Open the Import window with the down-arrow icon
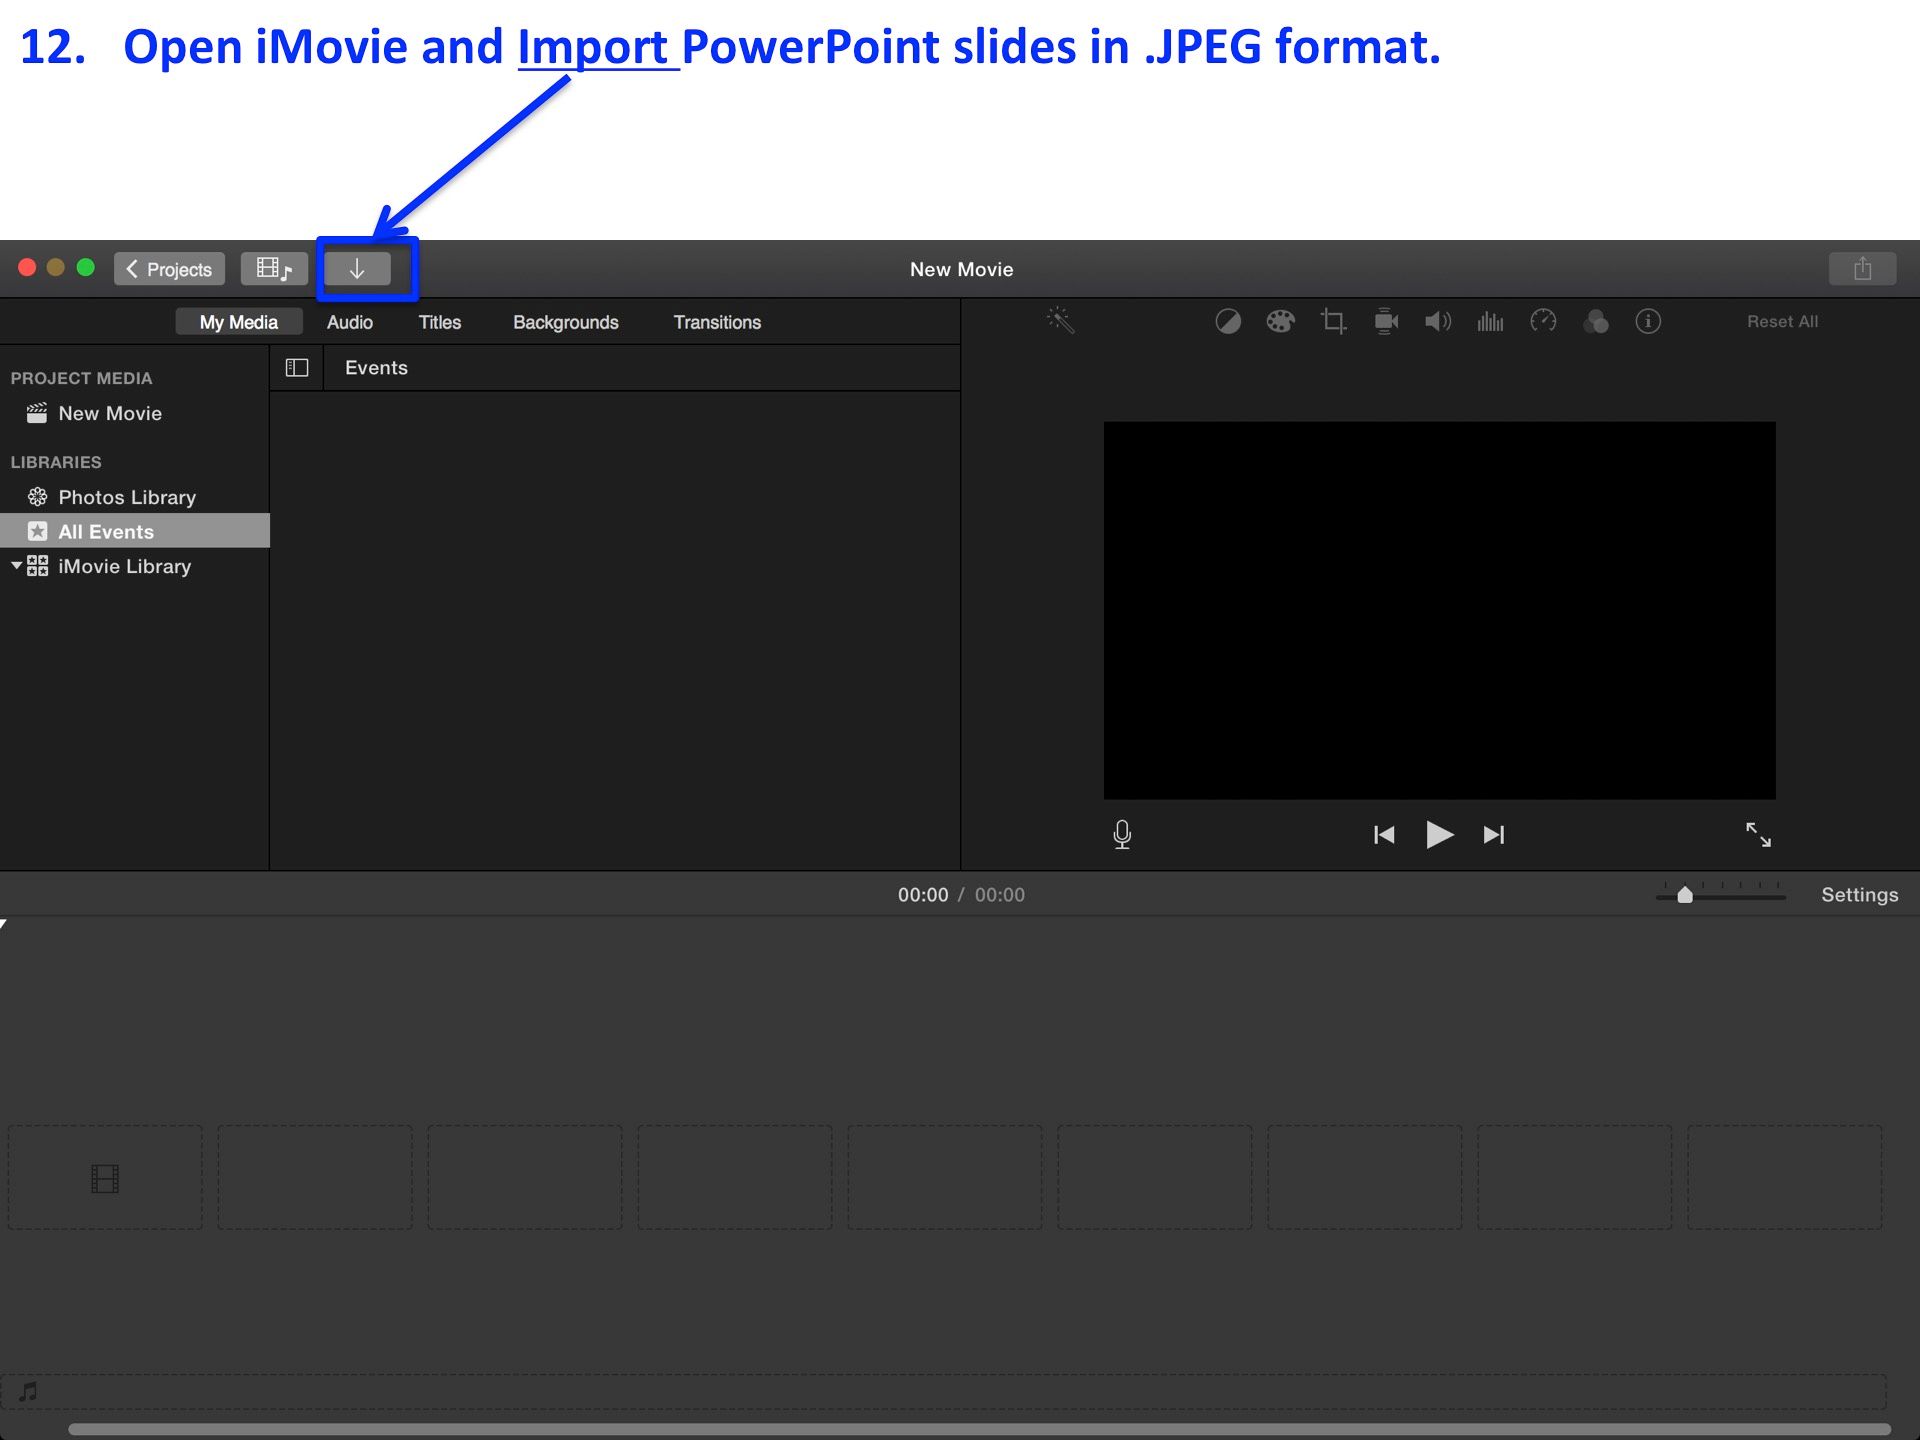This screenshot has height=1440, width=1920. [x=358, y=268]
